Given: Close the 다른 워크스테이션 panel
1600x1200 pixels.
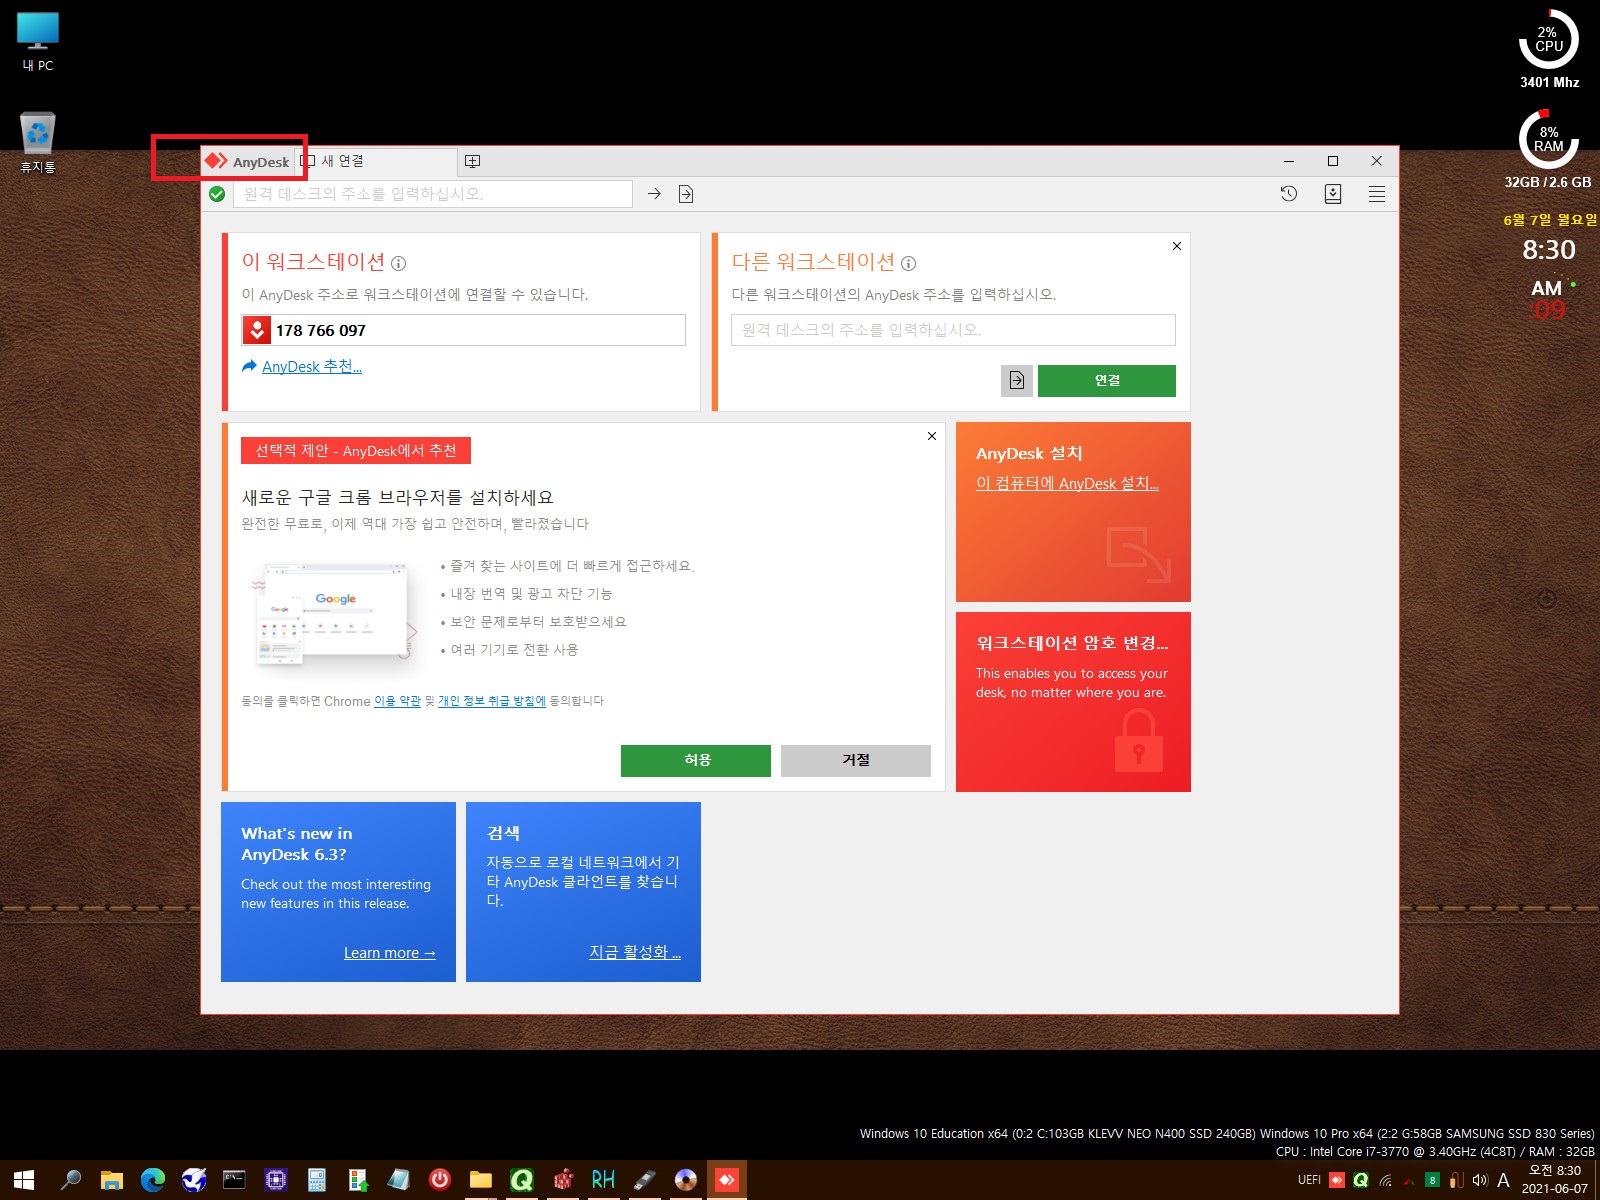Looking at the screenshot, I should pyautogui.click(x=1177, y=246).
